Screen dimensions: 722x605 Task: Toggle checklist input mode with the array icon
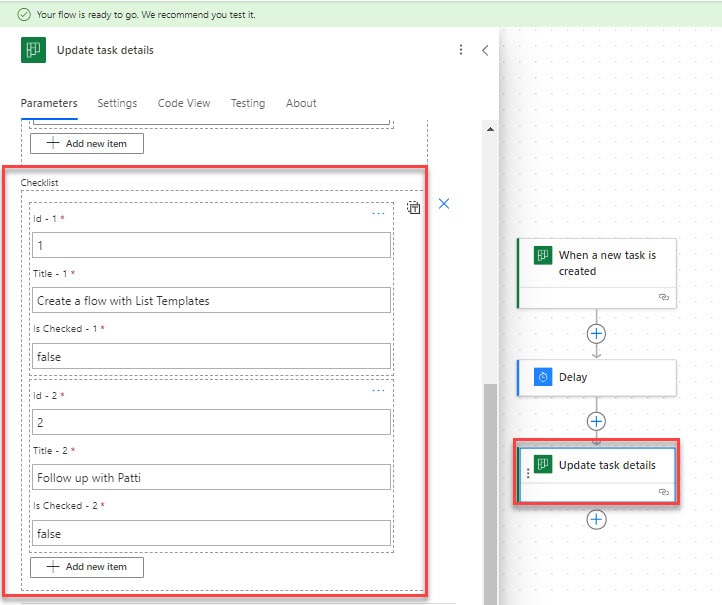pos(413,208)
